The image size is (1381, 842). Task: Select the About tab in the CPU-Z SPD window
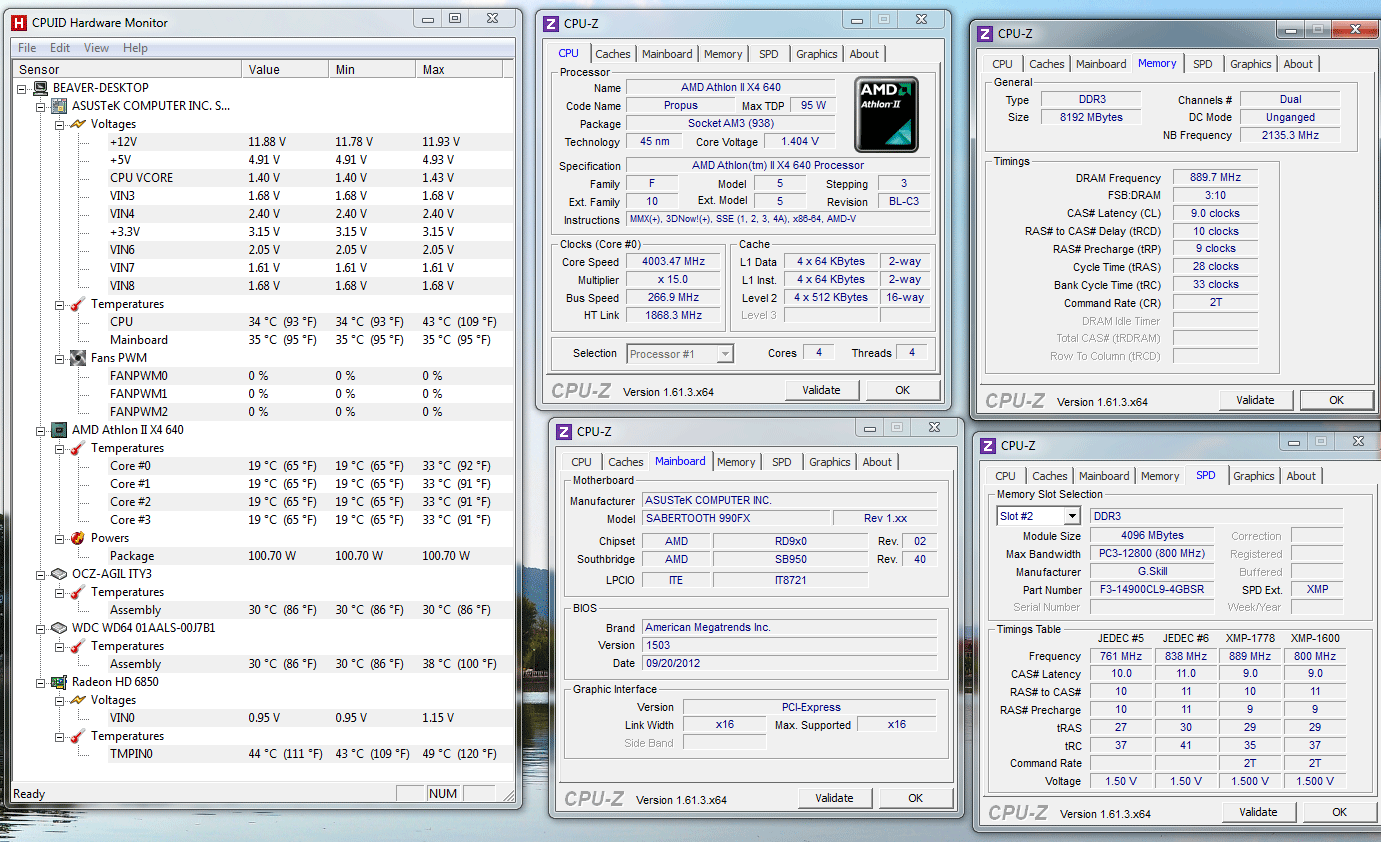coord(1301,476)
